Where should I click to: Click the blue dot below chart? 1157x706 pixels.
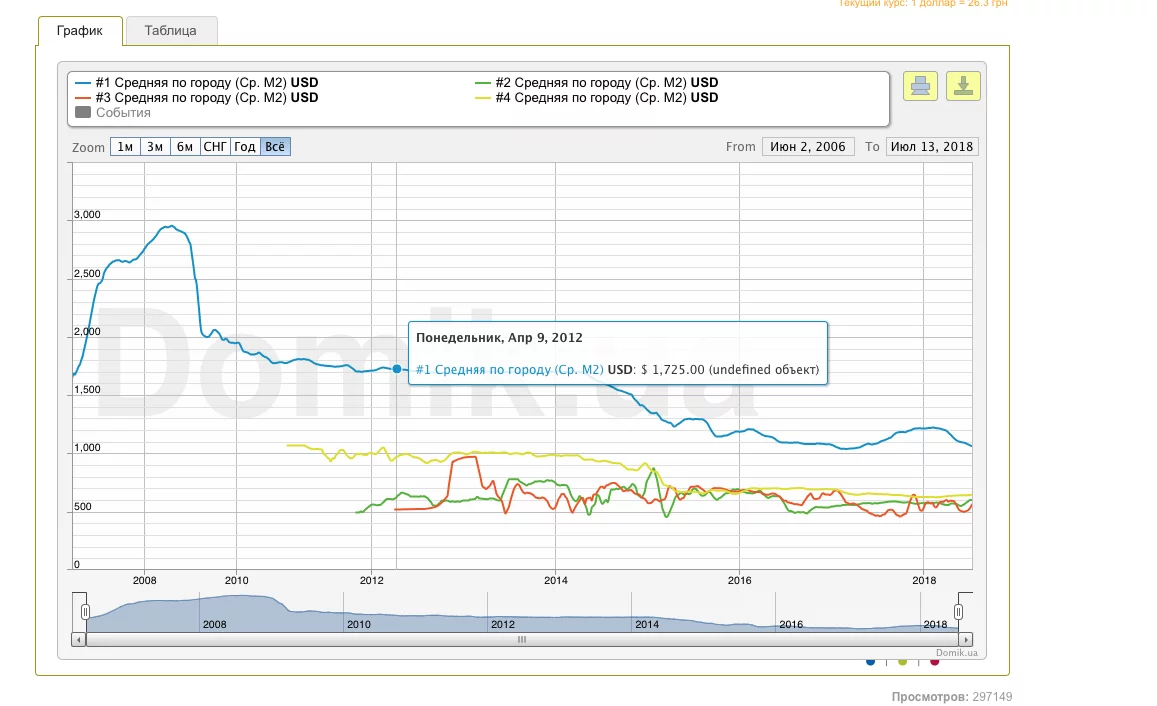click(871, 661)
